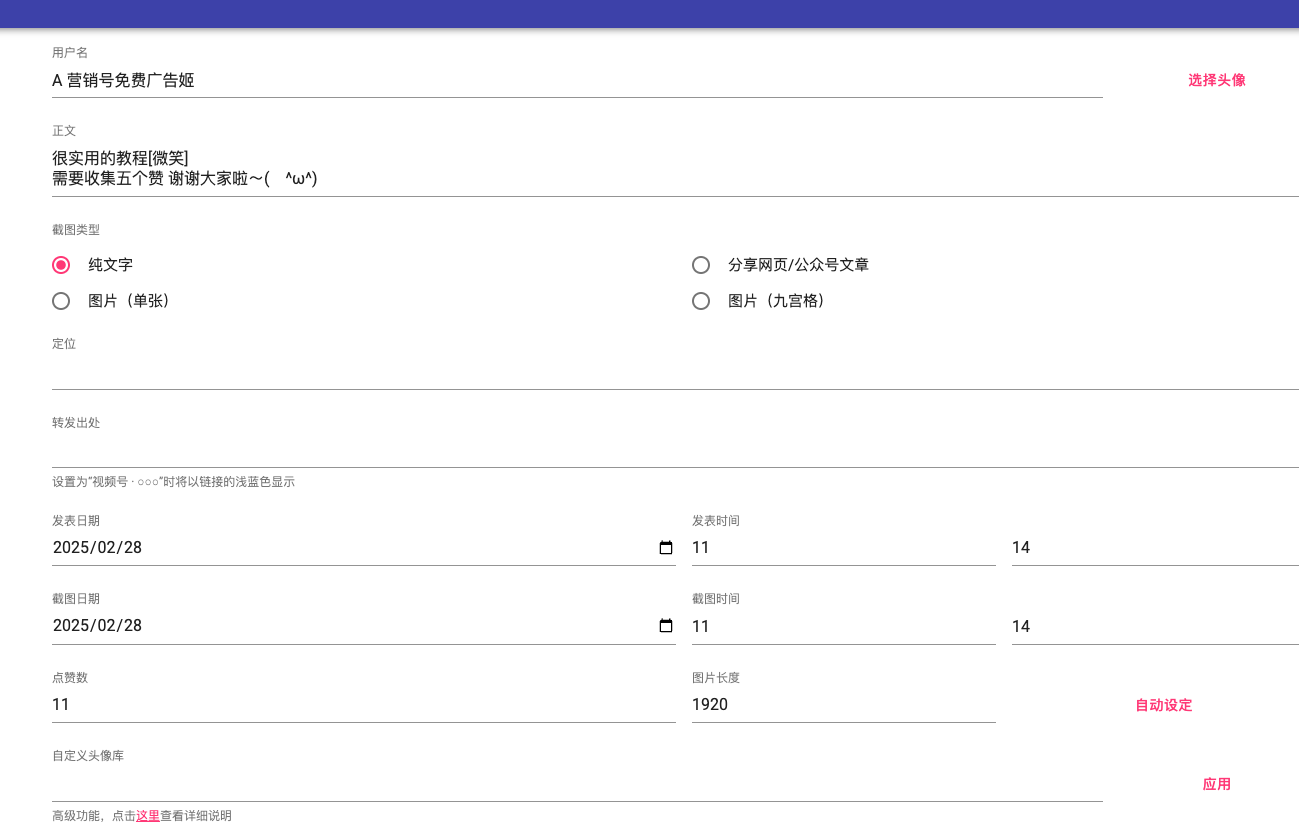Click the 截图时间 hour field
Image resolution: width=1299 pixels, height=834 pixels.
(842, 627)
